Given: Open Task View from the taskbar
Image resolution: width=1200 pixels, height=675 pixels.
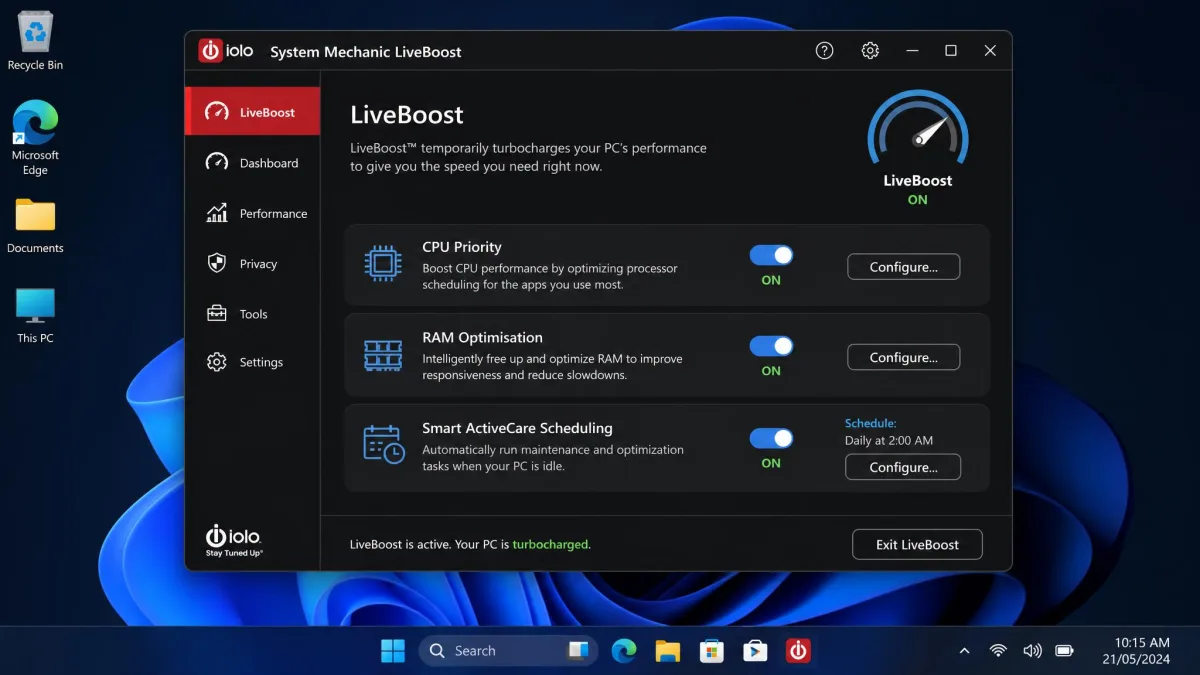Looking at the screenshot, I should pos(578,651).
